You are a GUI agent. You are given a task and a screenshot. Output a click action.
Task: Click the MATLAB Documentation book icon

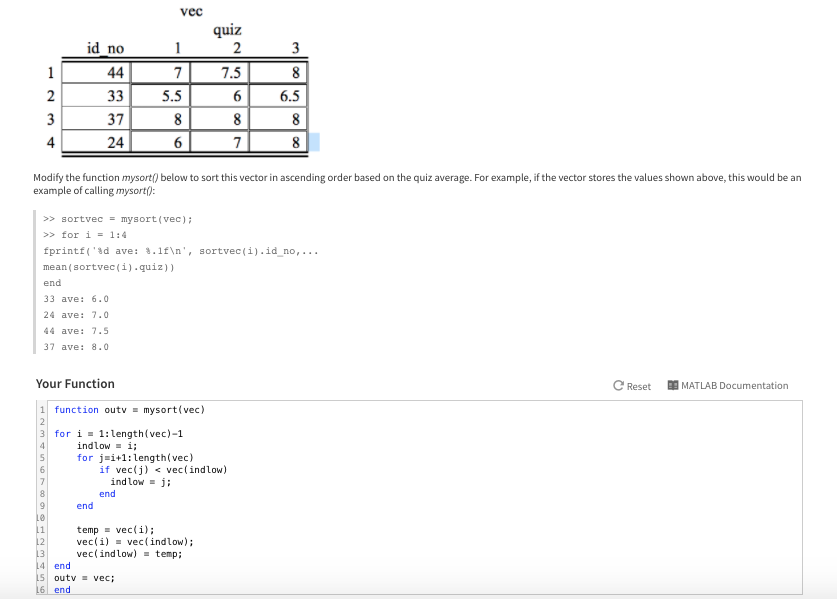coord(672,384)
